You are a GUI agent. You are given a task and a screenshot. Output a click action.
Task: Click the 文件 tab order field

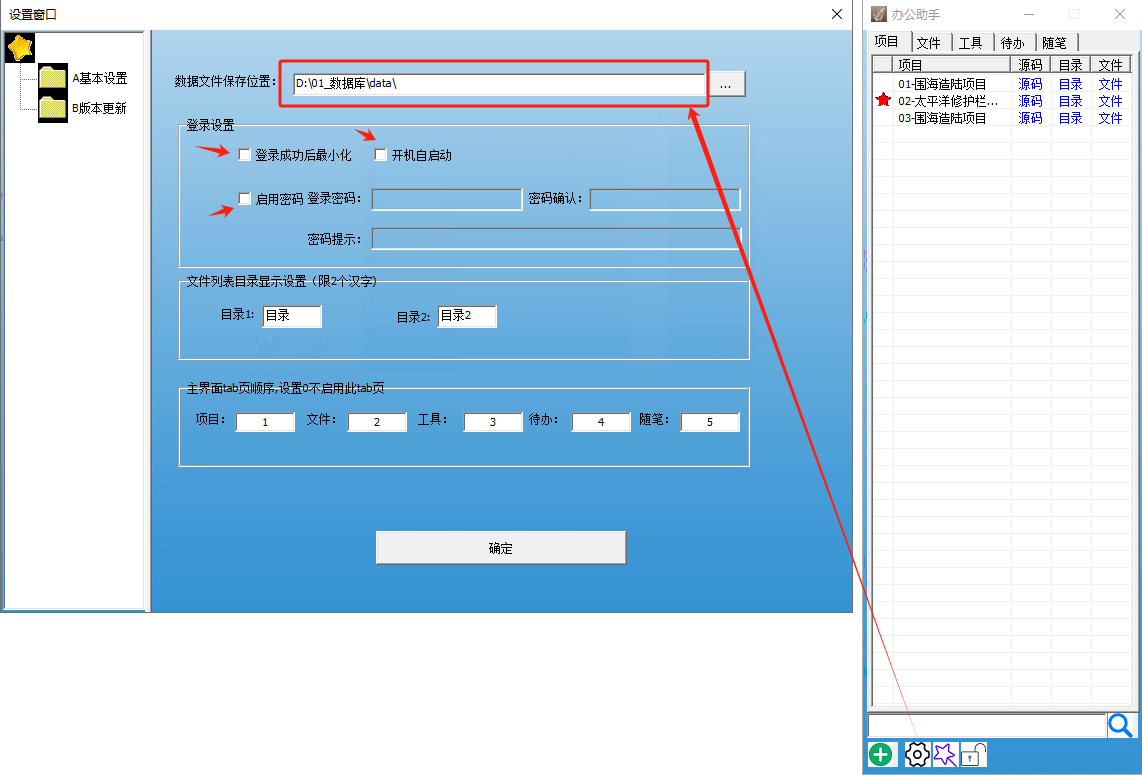pyautogui.click(x=377, y=422)
